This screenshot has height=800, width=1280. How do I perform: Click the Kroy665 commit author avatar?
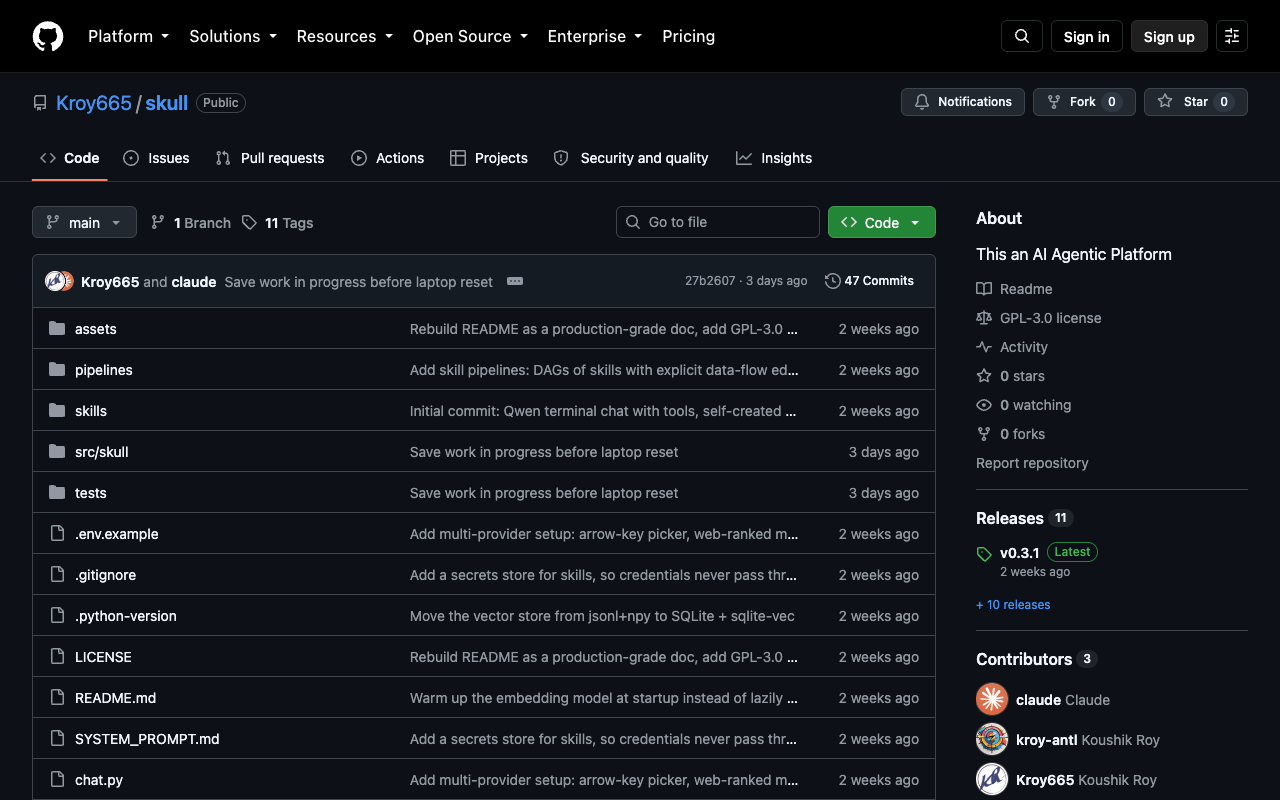point(56,281)
